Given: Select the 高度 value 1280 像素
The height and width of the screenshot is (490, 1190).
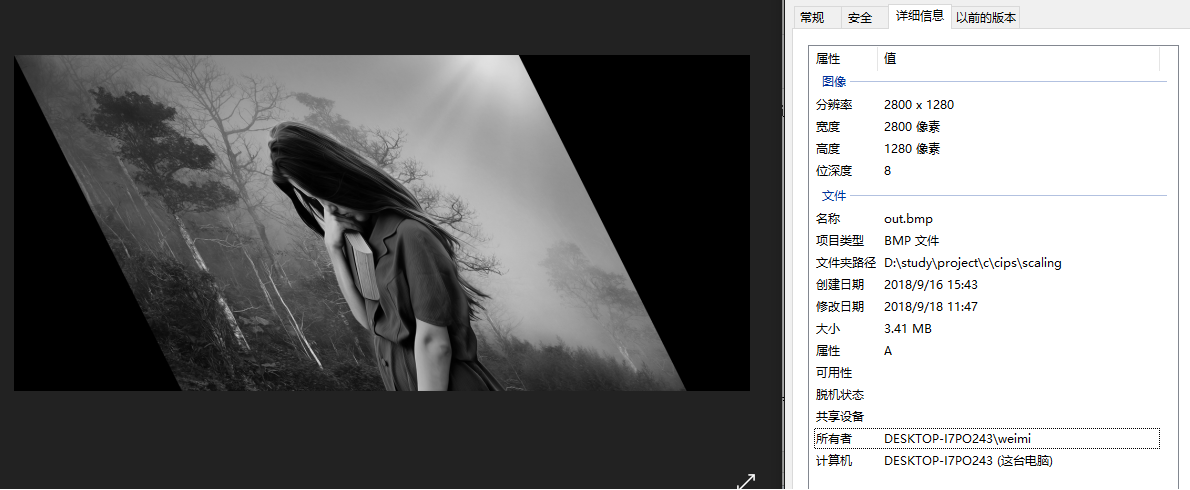Looking at the screenshot, I should click(912, 149).
